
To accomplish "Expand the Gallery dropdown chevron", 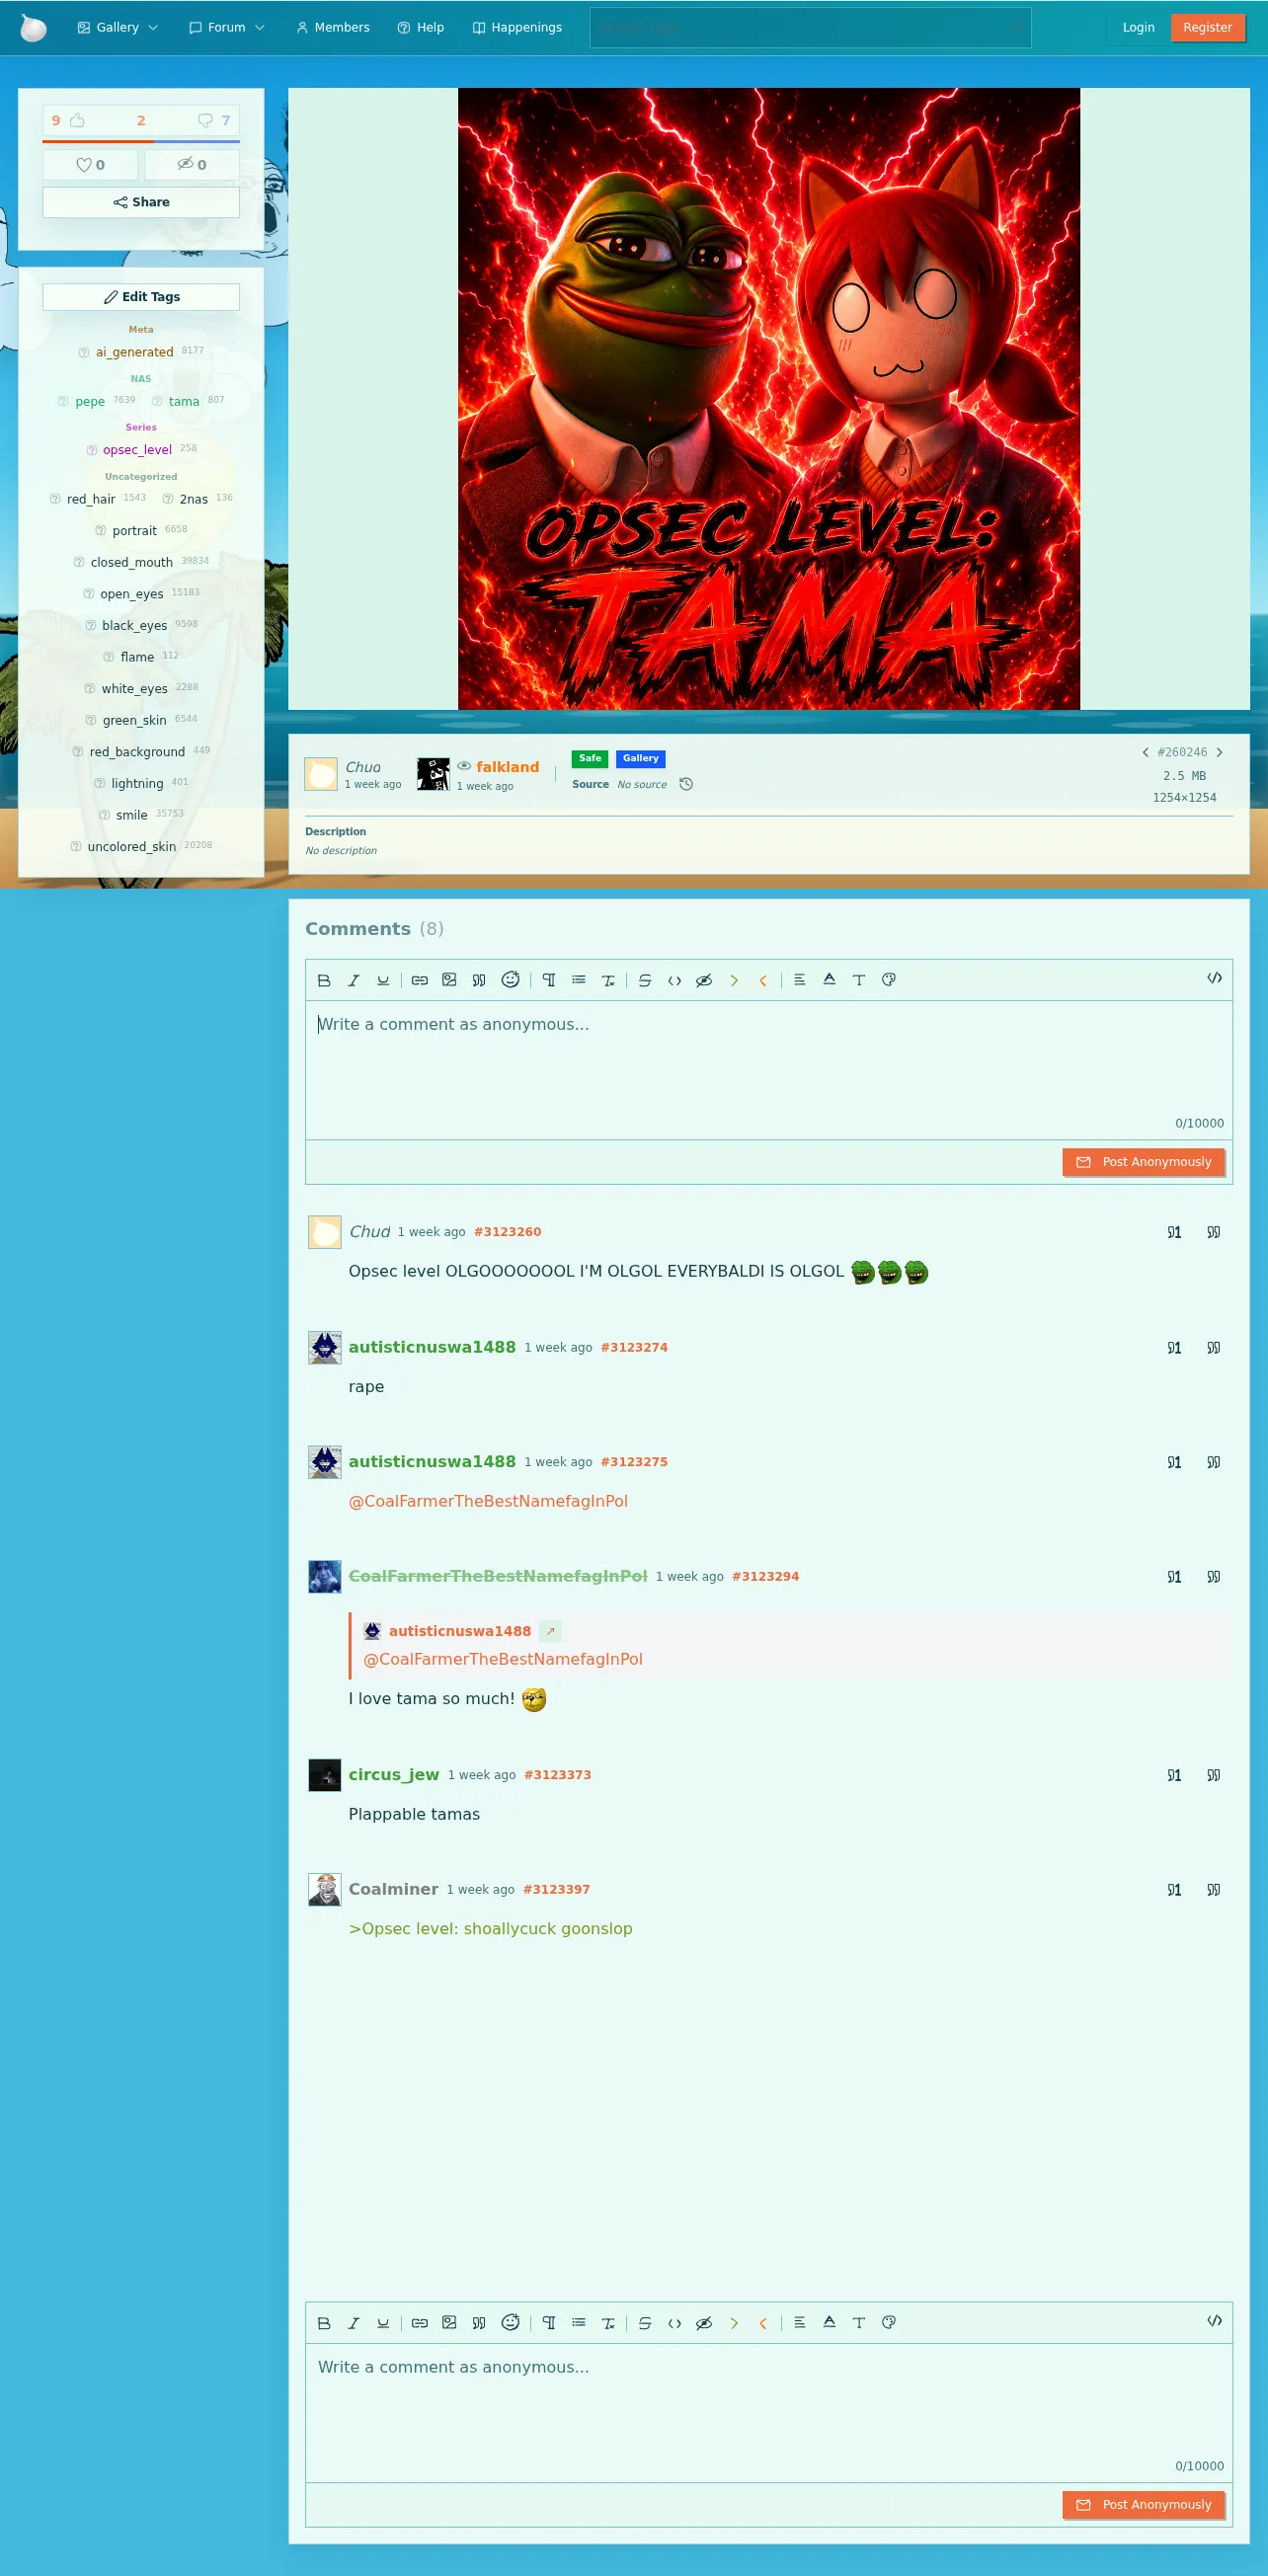I will [153, 28].
